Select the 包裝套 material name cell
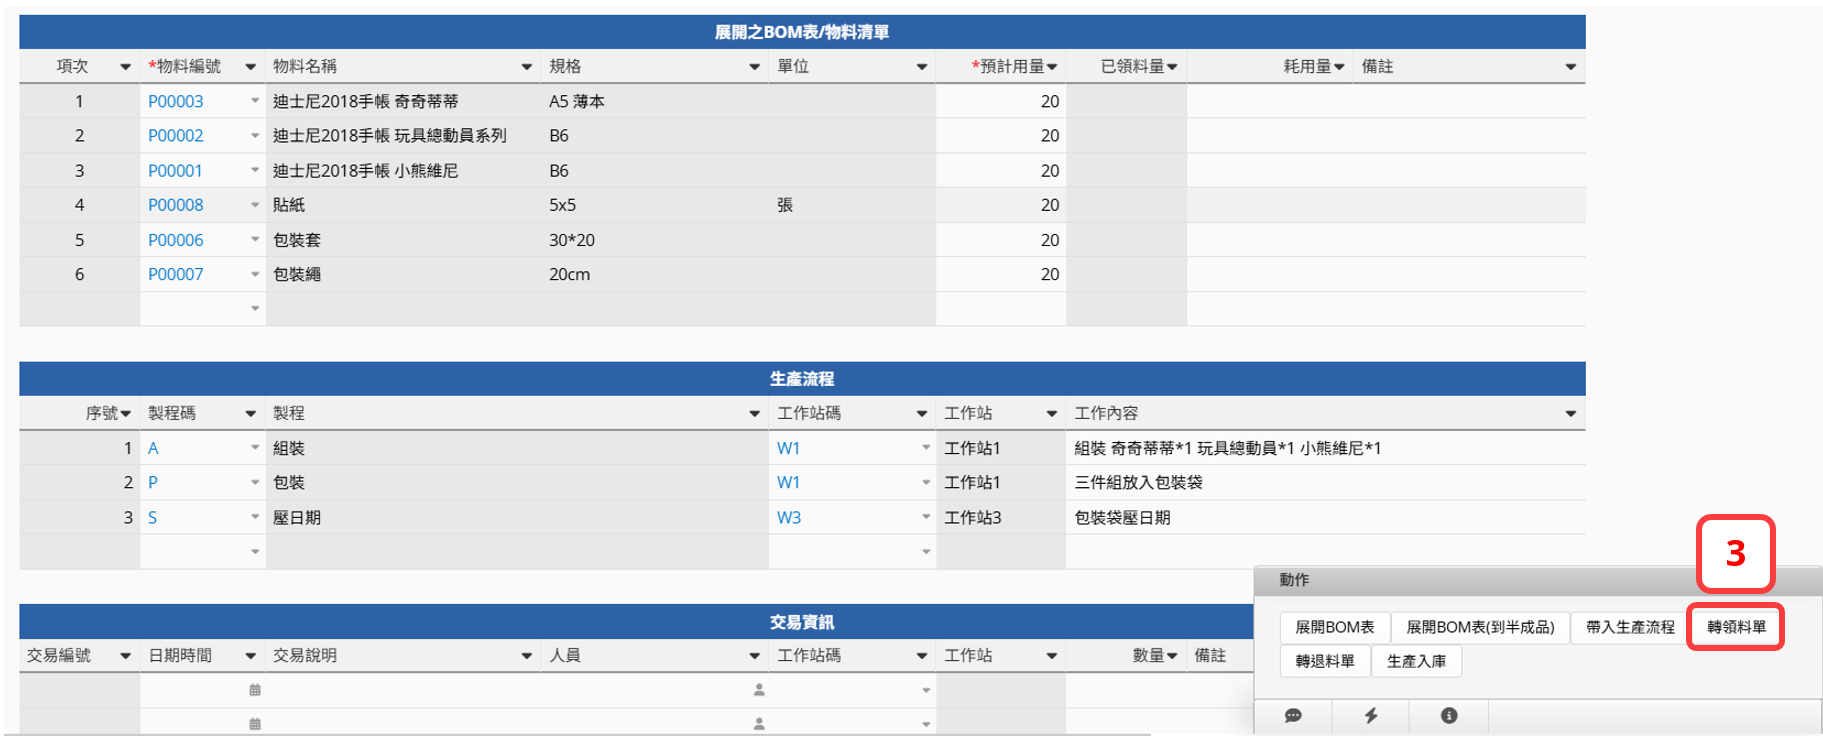 tap(403, 240)
